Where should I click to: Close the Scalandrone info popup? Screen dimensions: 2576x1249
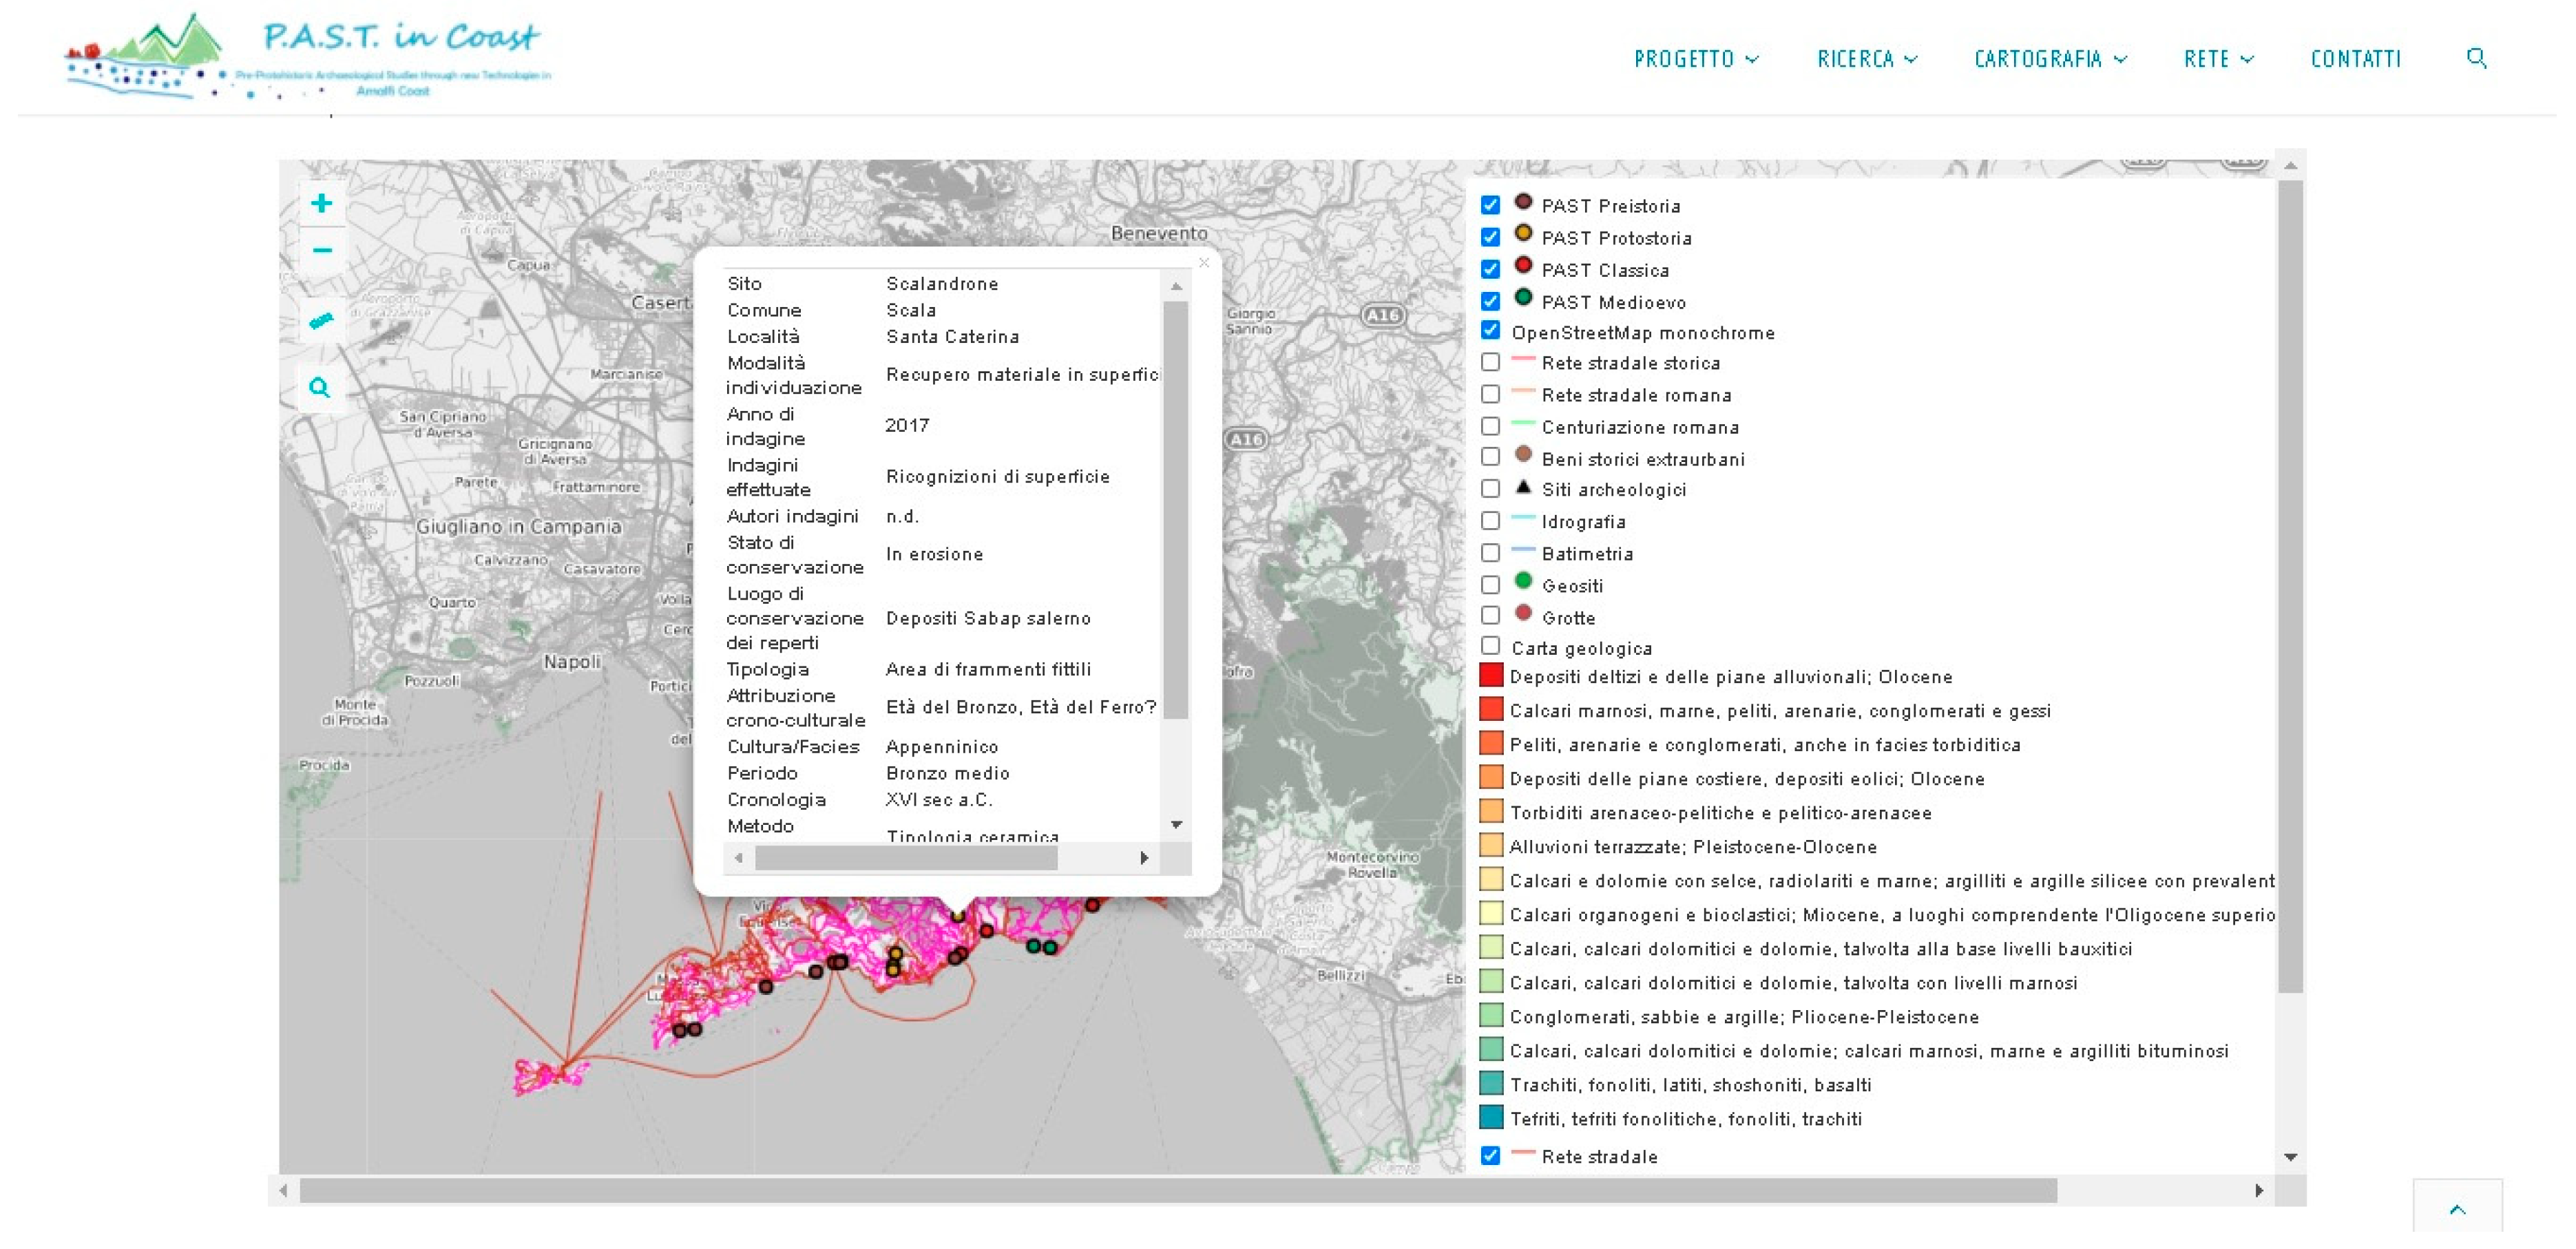(1204, 263)
